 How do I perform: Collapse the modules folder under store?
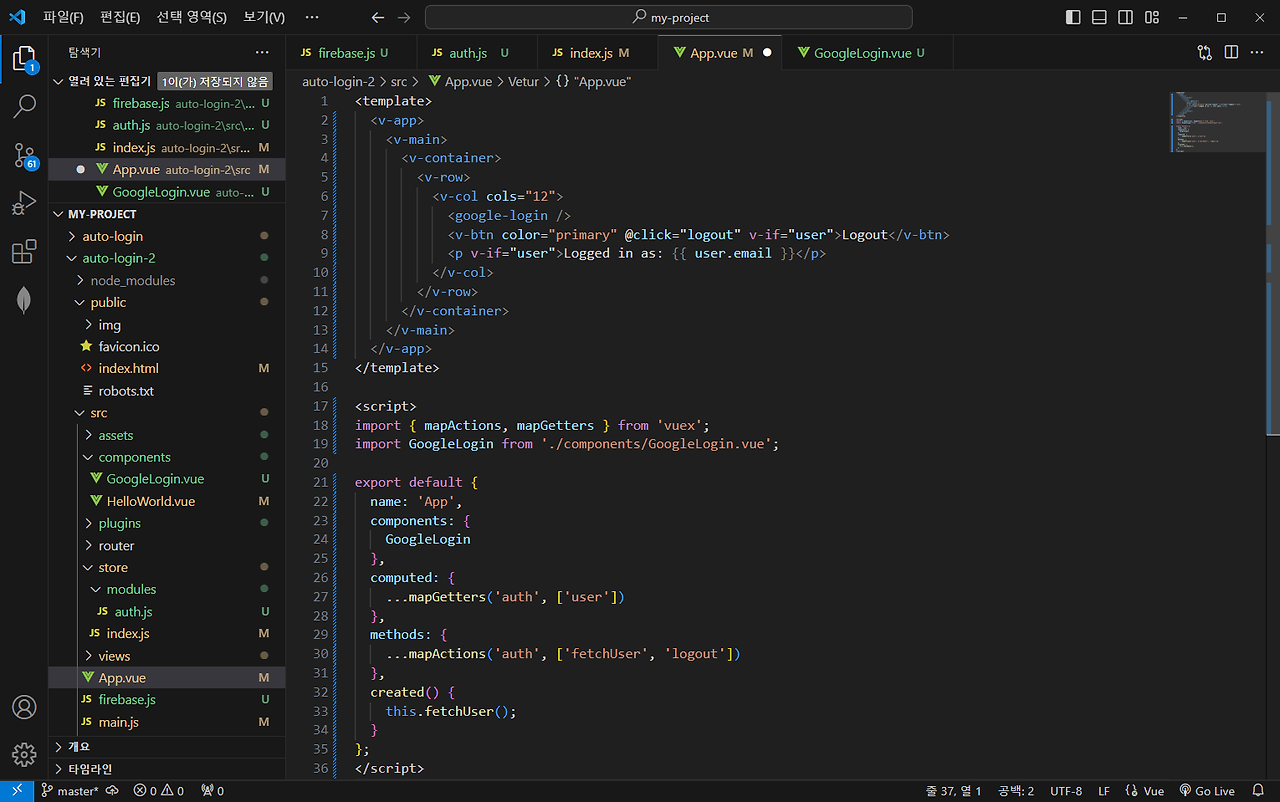[166, 589]
